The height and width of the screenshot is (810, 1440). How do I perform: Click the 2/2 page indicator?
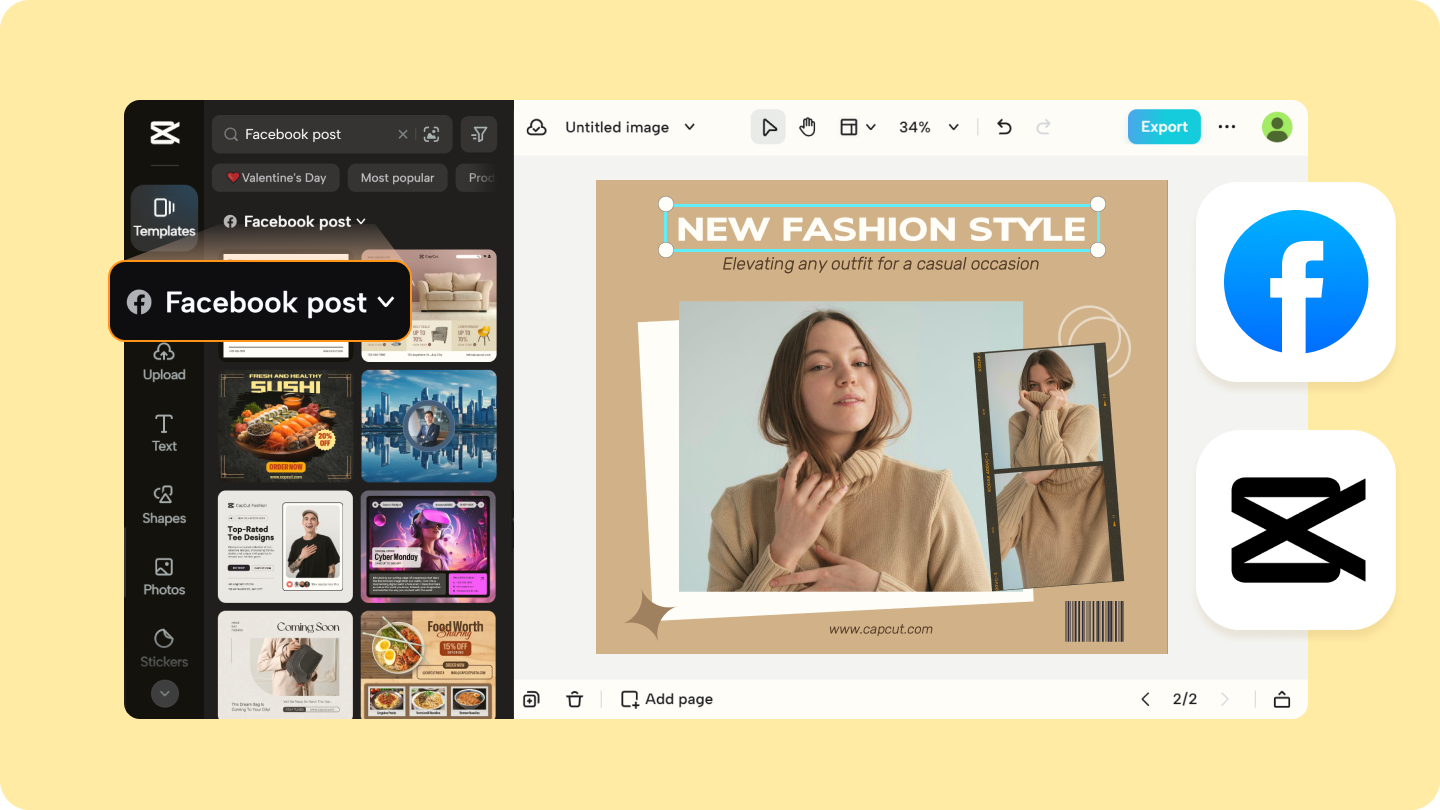pos(1185,699)
